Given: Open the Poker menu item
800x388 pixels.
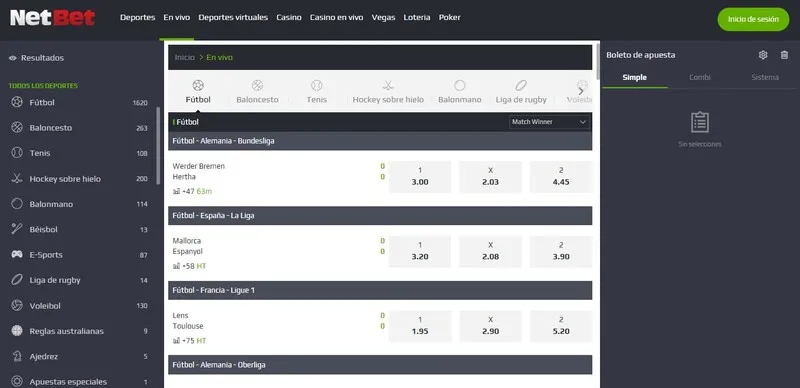Looking at the screenshot, I should 449,17.
